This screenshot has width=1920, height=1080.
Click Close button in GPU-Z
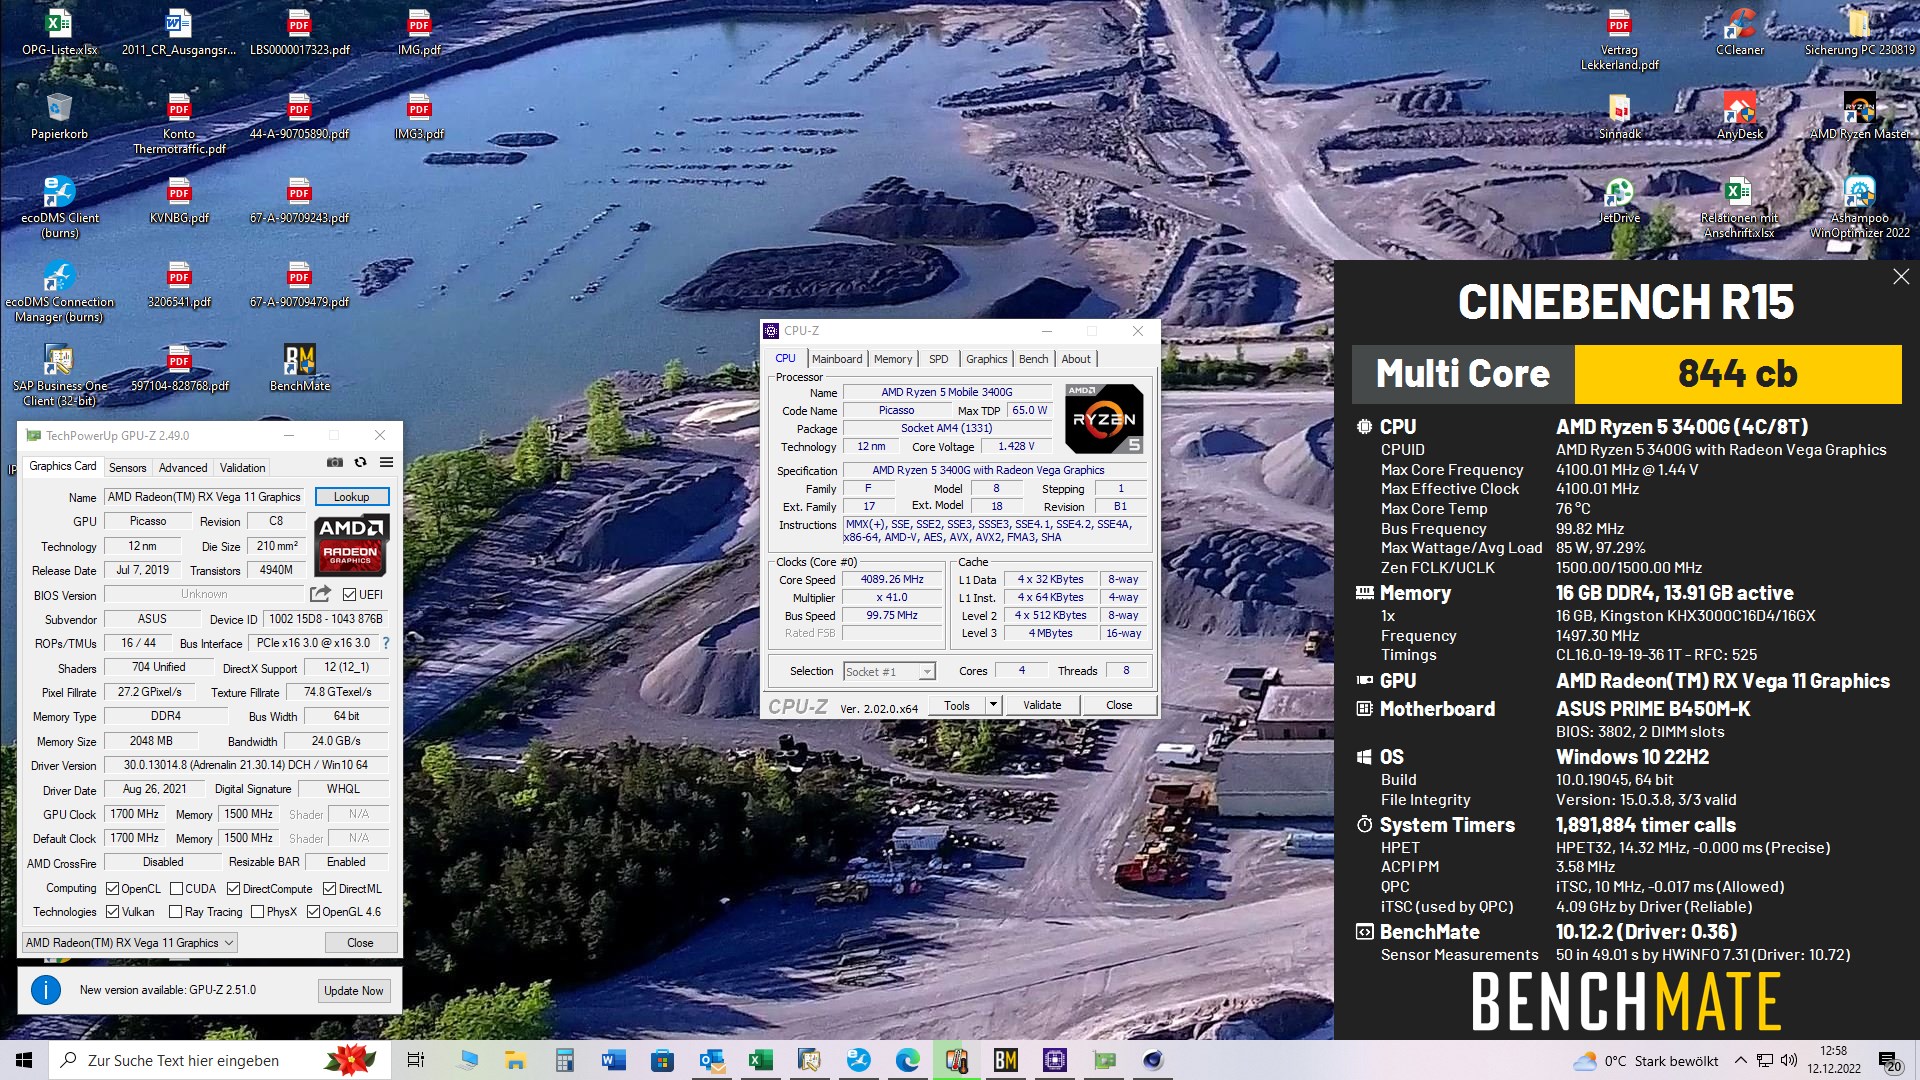point(360,942)
